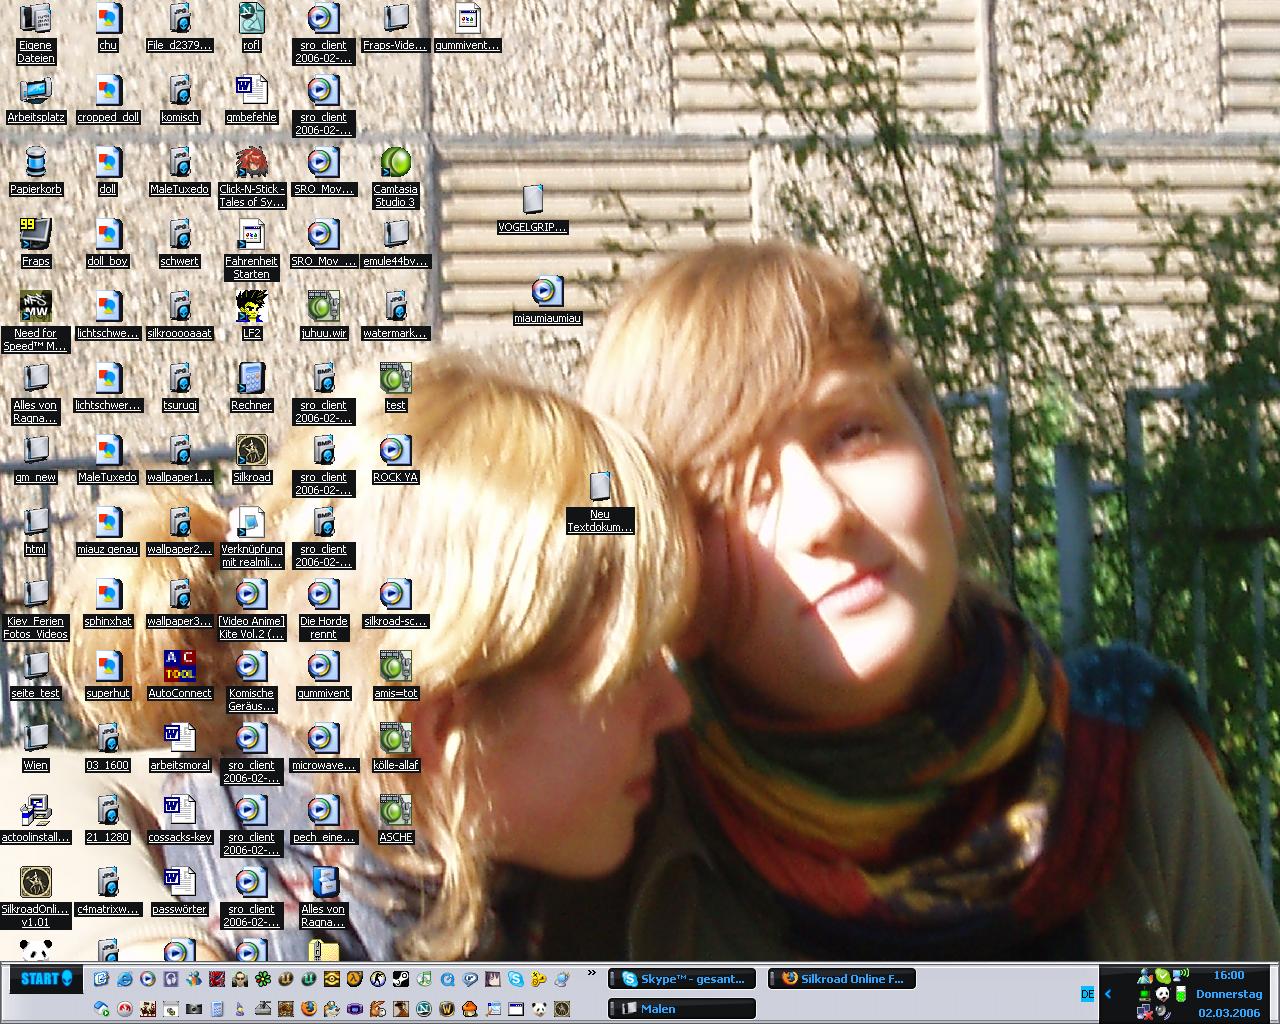Viewport: 1280px width, 1024px height.
Task: Open the miaumiaumiau media file
Action: [546, 293]
